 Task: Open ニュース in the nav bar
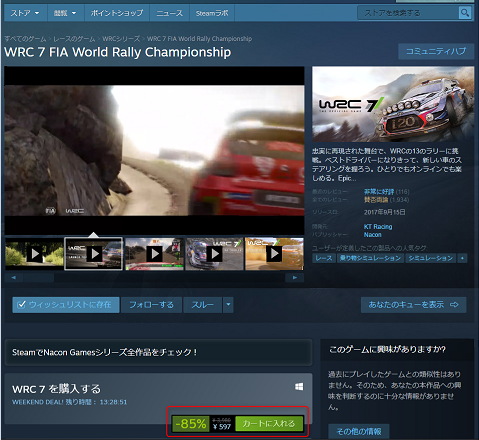coord(169,13)
